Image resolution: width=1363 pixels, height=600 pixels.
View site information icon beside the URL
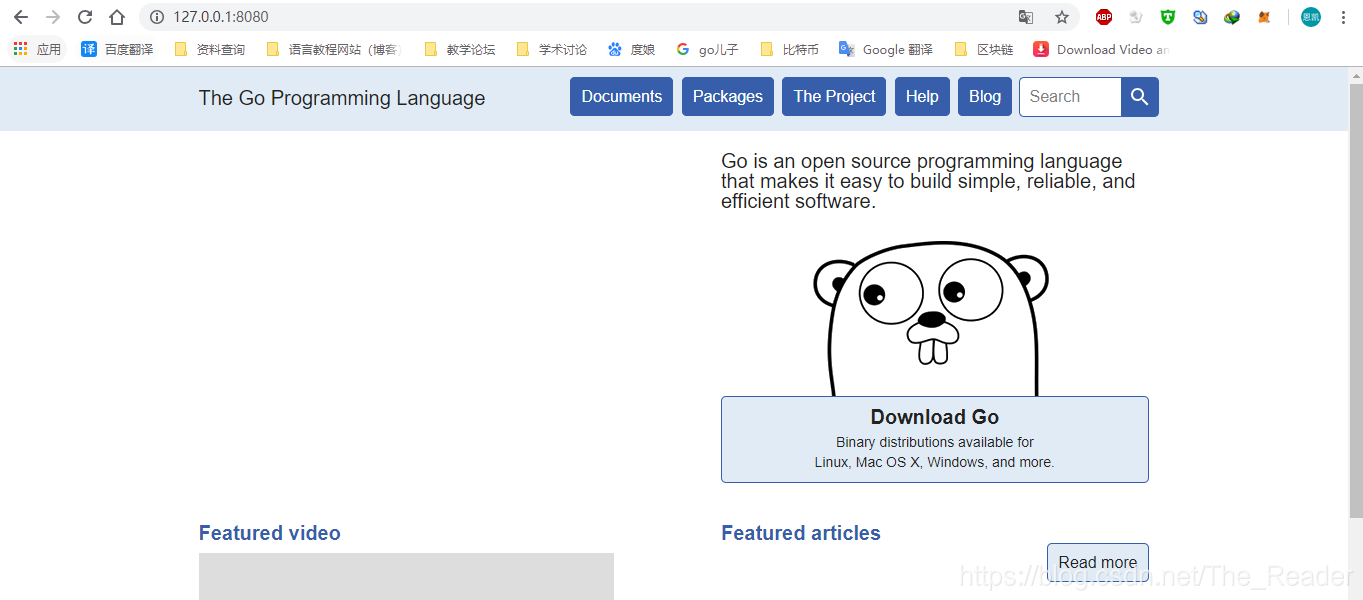(x=156, y=17)
